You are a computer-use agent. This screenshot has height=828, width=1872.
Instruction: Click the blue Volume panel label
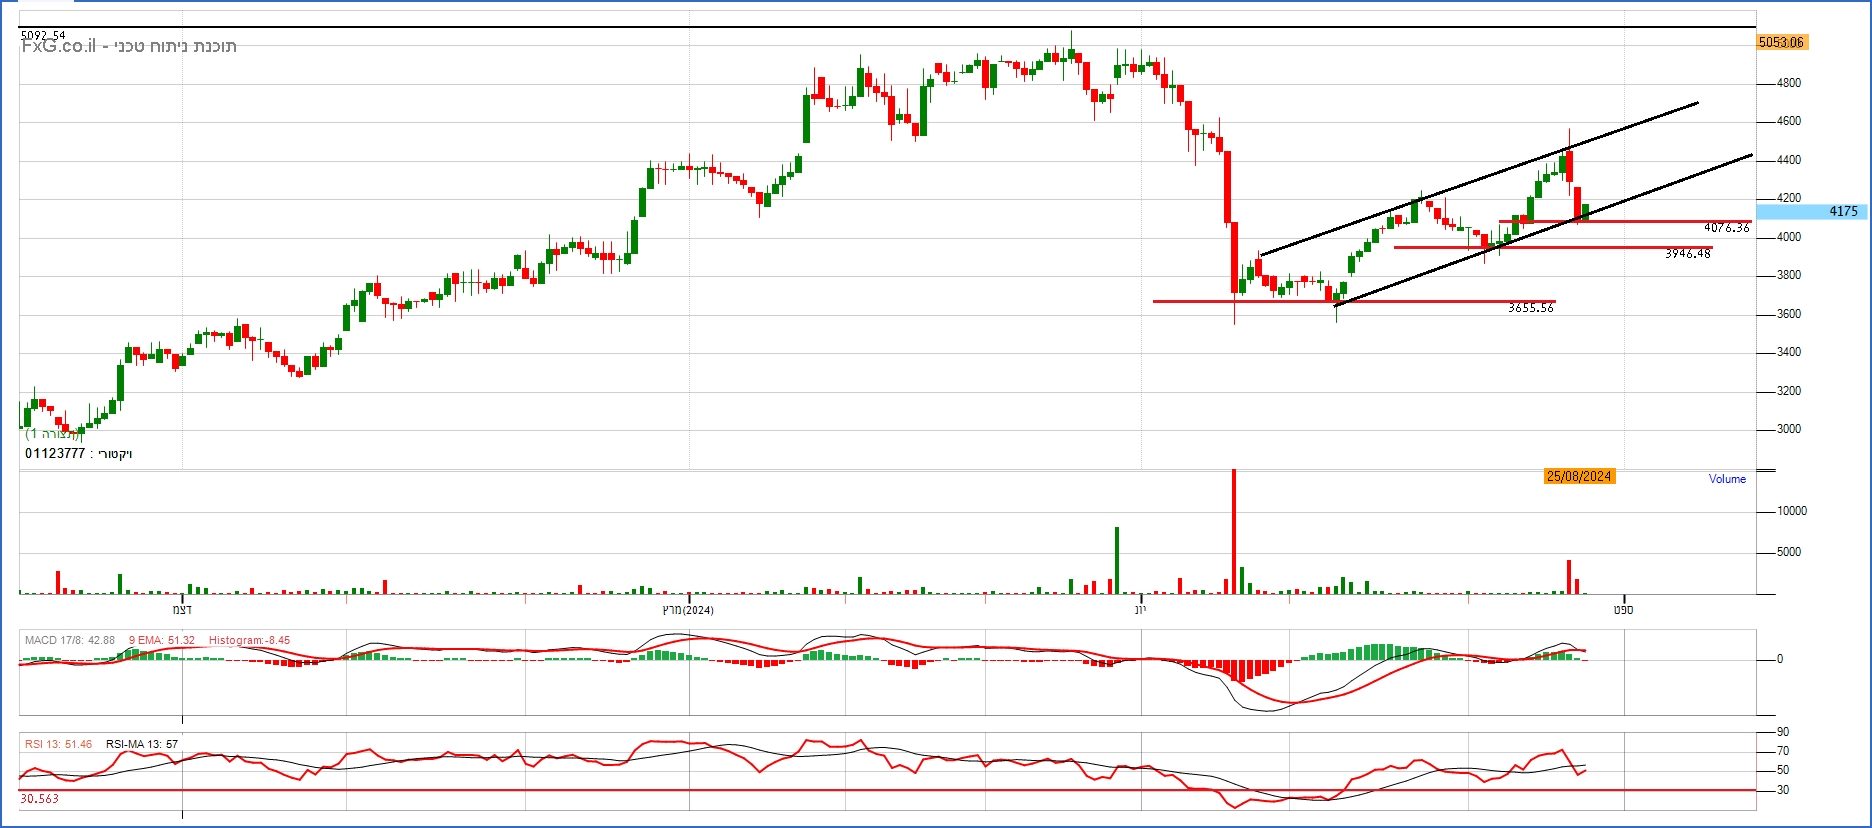point(1726,479)
